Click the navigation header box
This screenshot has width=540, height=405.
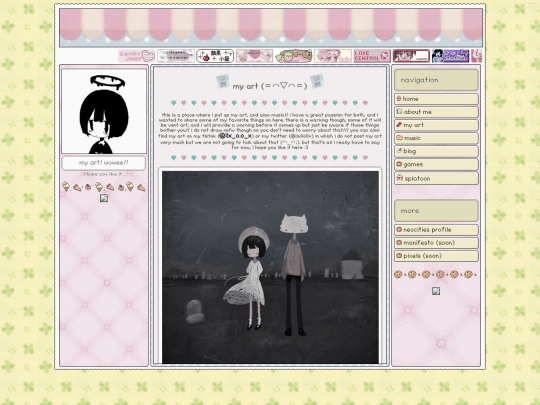tap(436, 80)
